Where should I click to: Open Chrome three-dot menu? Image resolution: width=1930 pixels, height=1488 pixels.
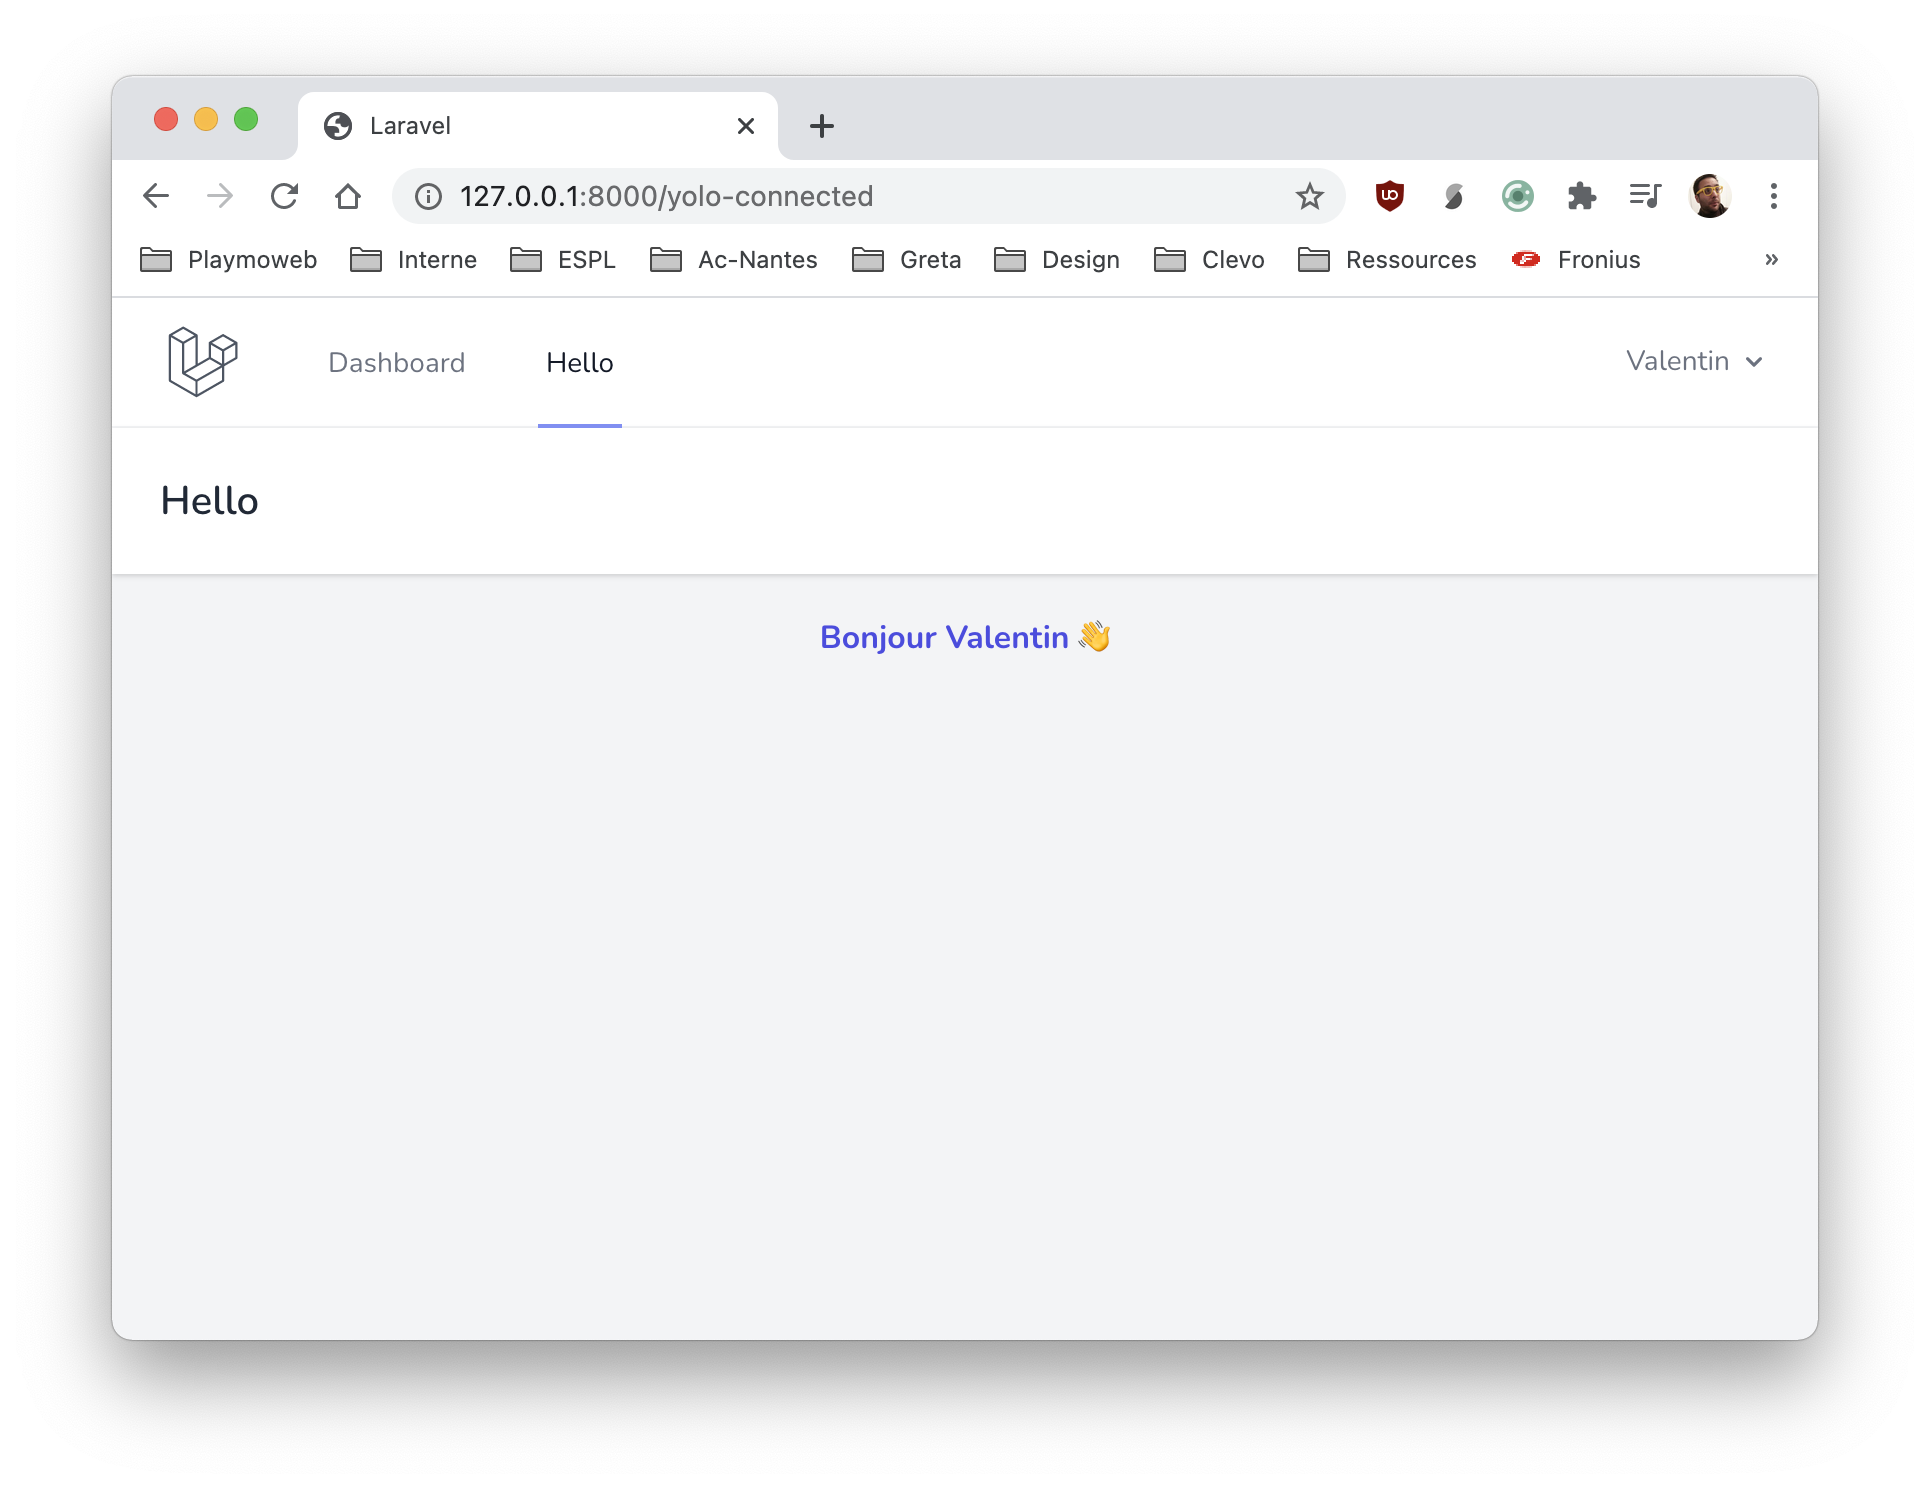(1773, 196)
